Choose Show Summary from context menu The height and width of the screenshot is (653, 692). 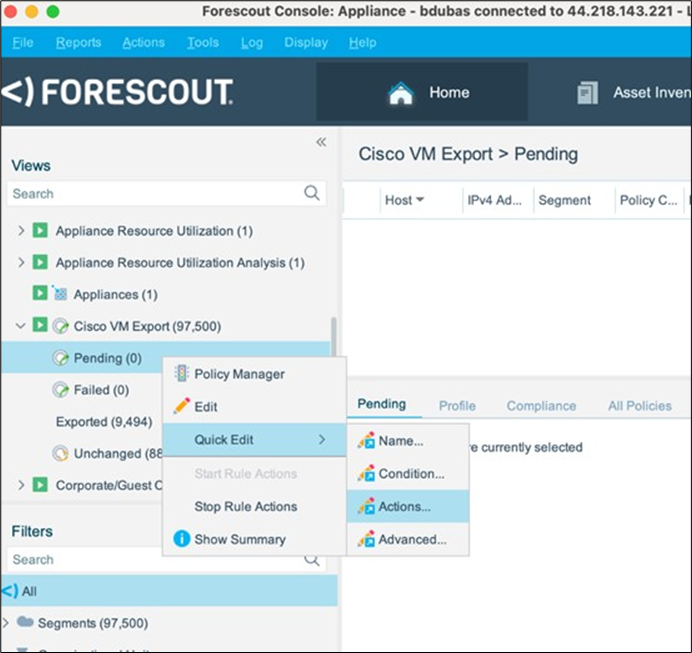(x=254, y=539)
